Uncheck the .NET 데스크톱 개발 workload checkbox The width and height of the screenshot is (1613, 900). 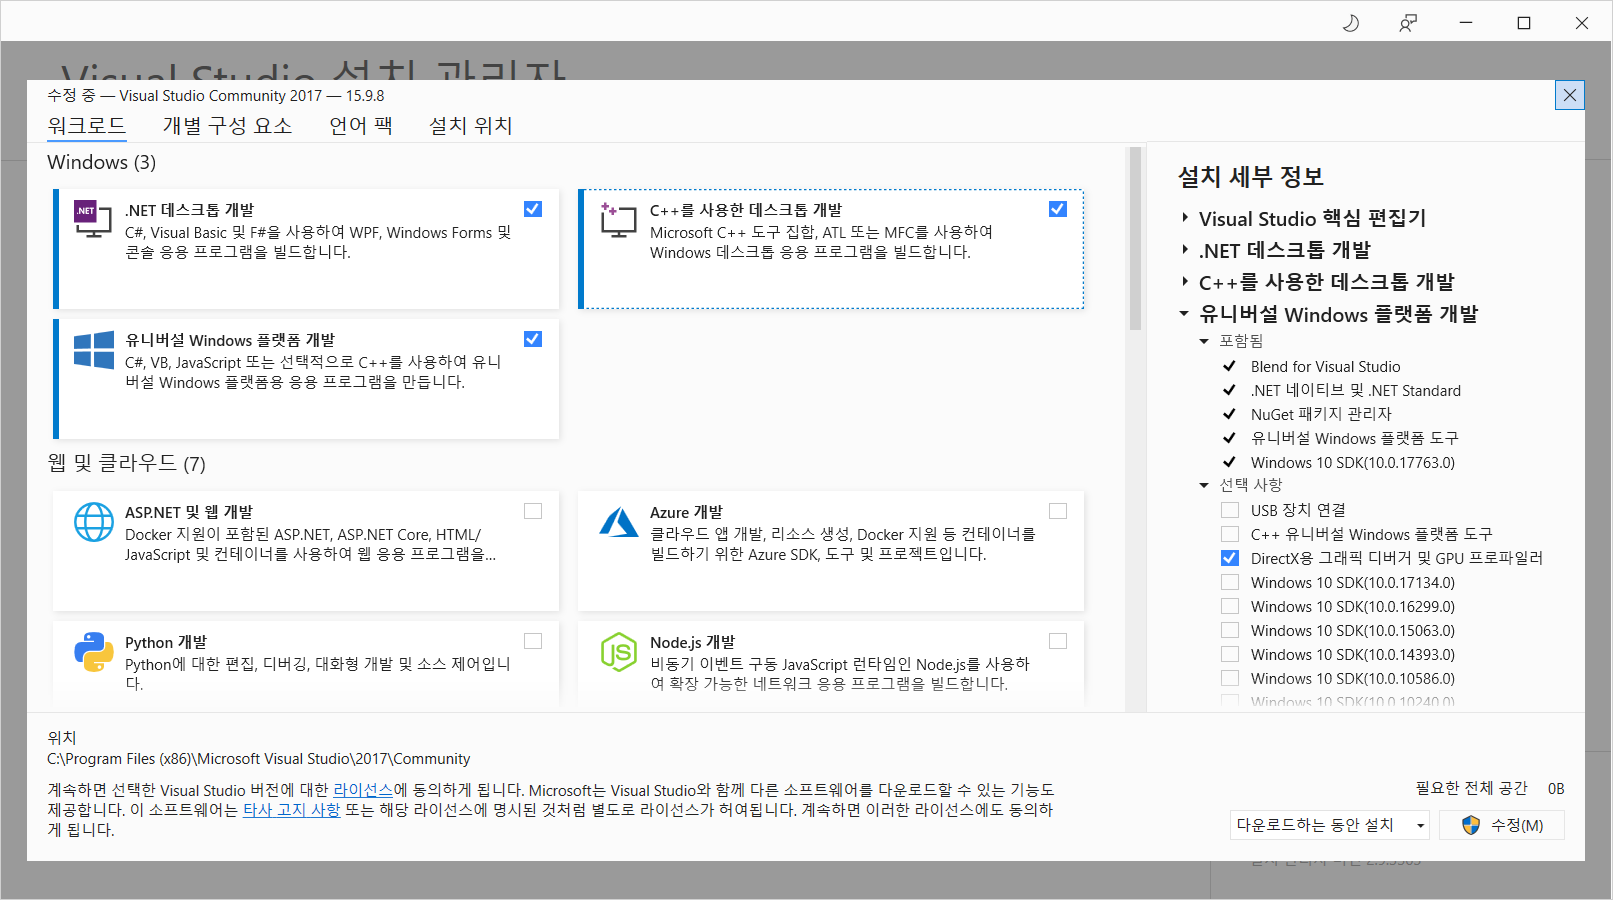[x=533, y=209]
